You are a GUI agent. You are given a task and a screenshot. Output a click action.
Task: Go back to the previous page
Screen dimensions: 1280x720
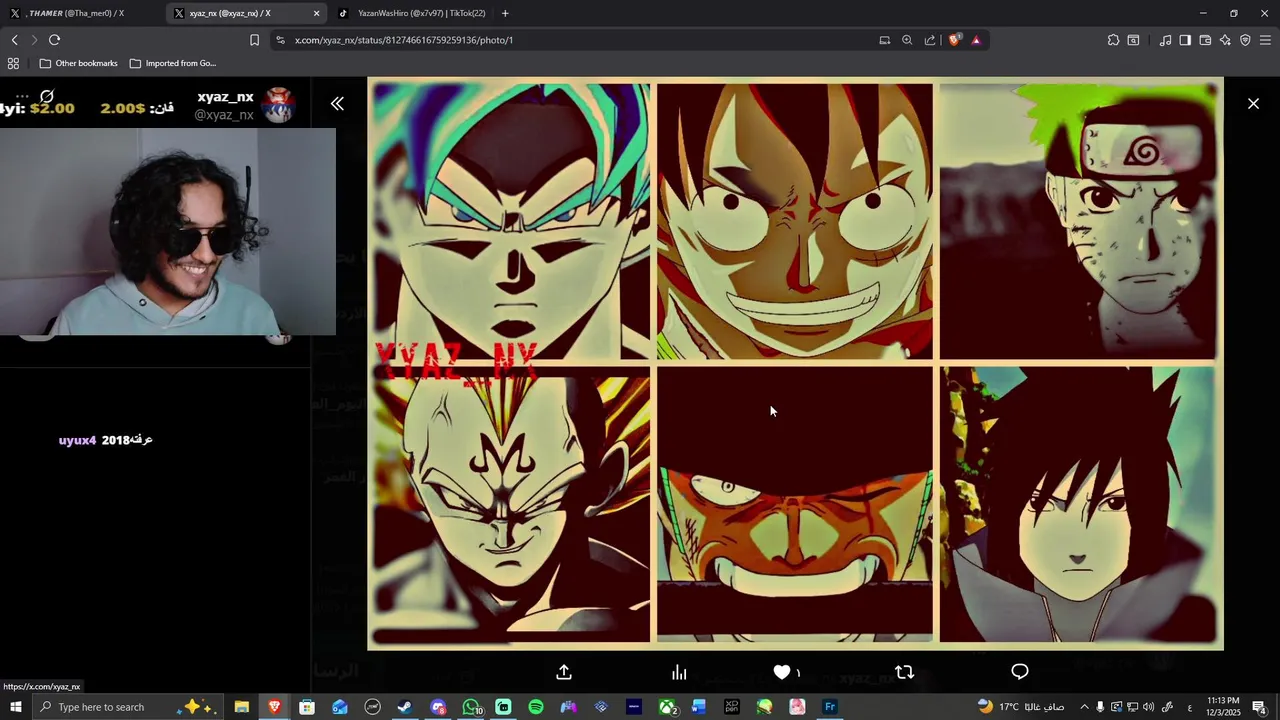tap(14, 40)
